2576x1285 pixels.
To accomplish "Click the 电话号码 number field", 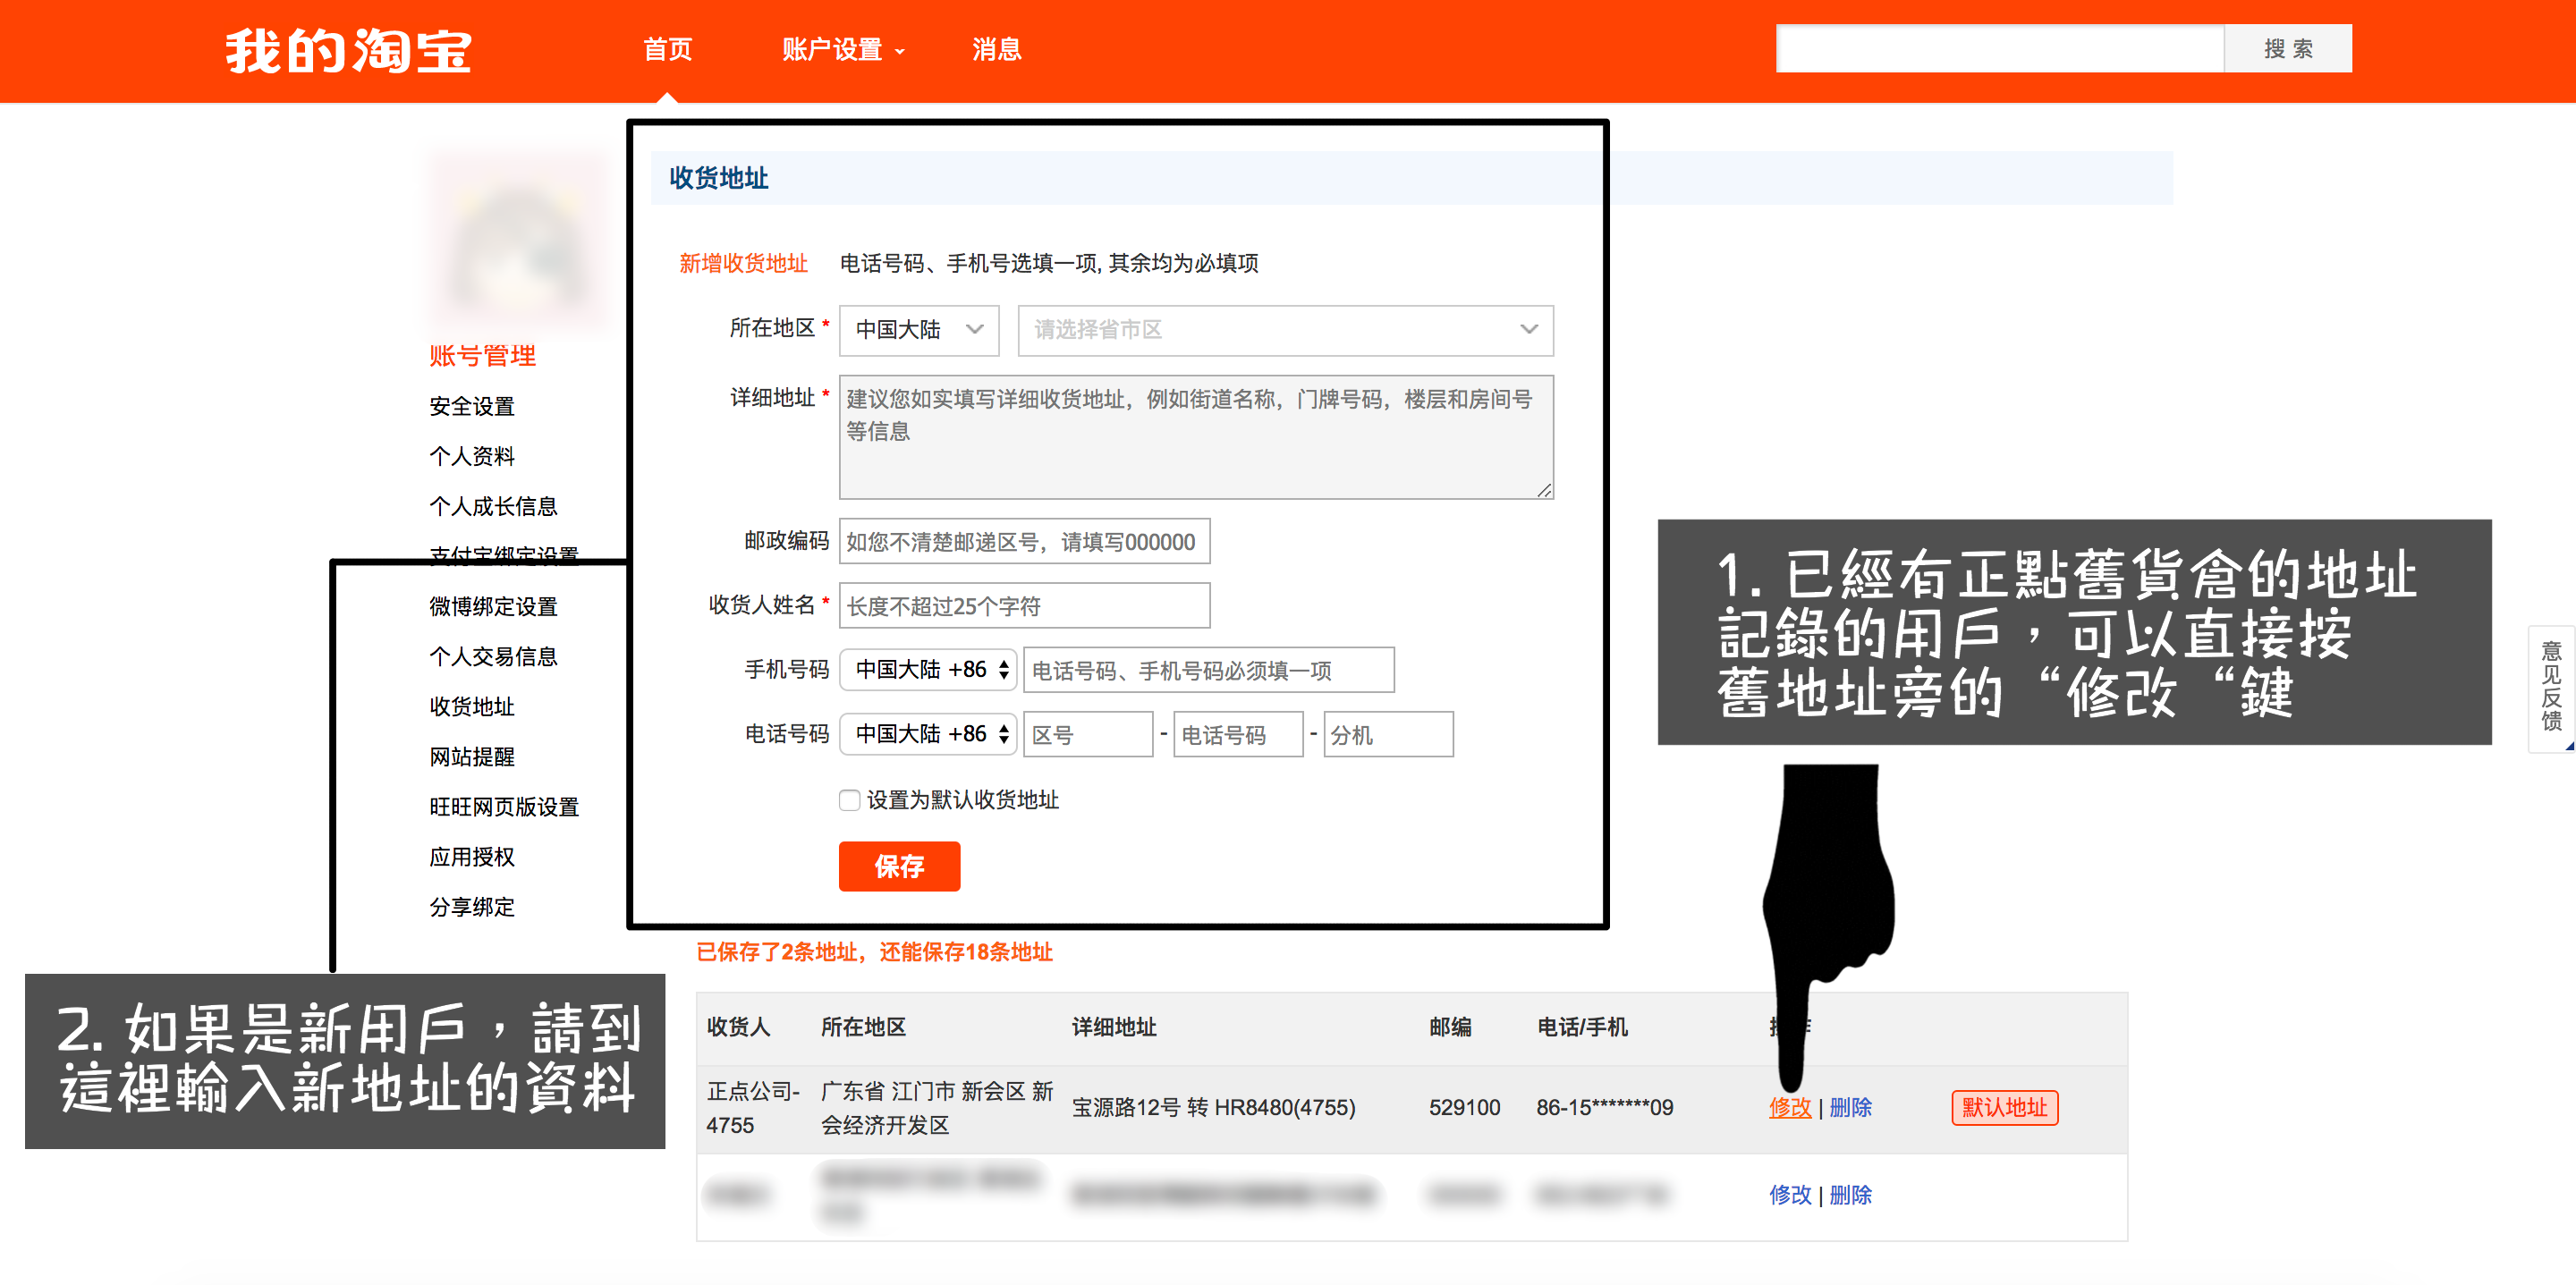I will point(1238,734).
